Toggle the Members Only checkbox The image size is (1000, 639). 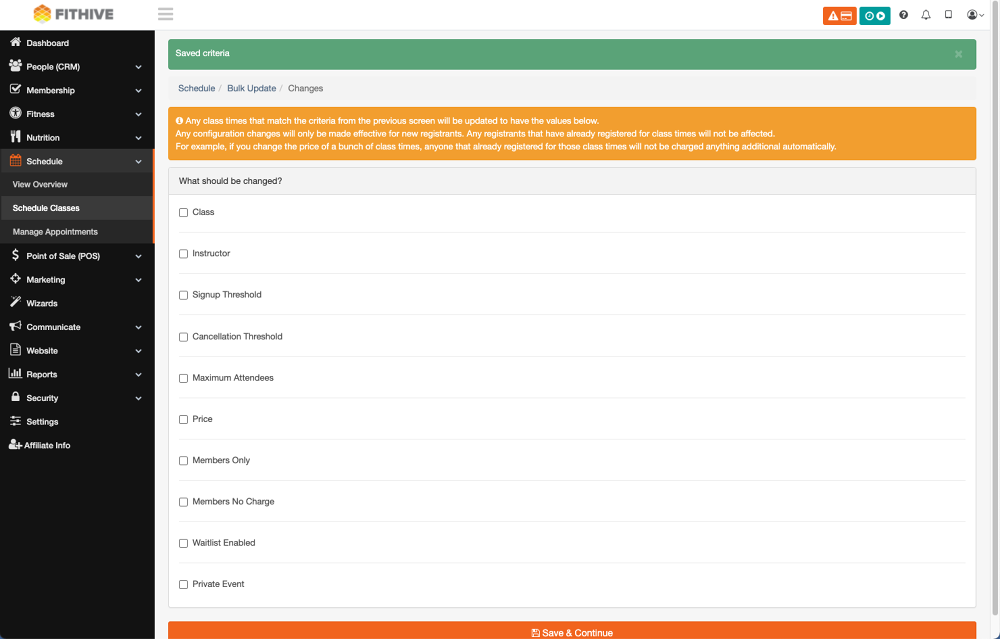click(183, 460)
